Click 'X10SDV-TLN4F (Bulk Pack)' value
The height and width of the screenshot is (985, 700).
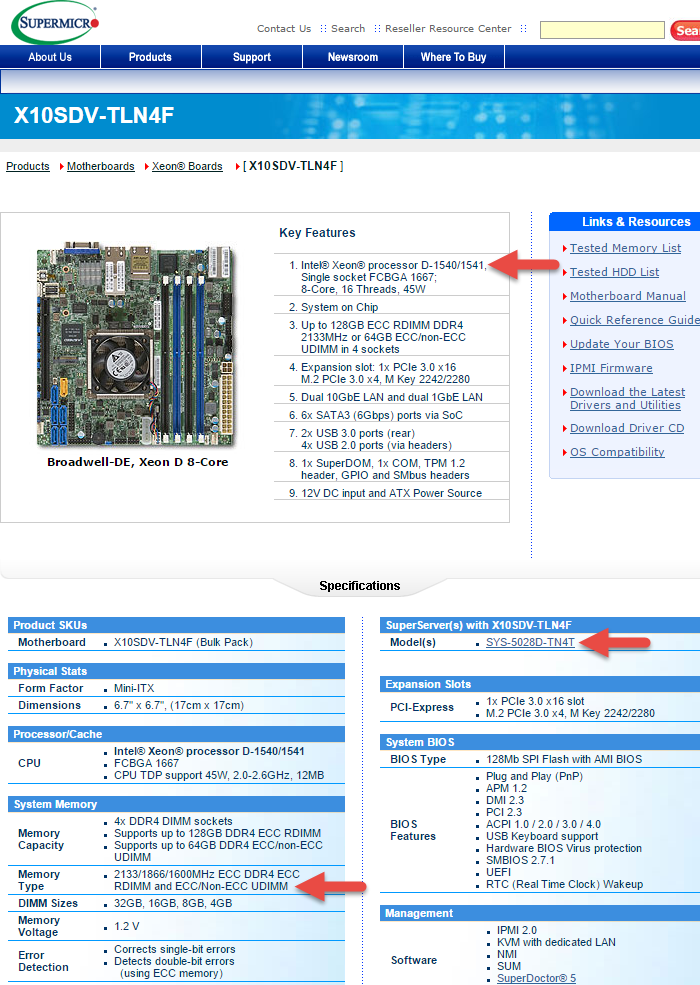tap(183, 642)
